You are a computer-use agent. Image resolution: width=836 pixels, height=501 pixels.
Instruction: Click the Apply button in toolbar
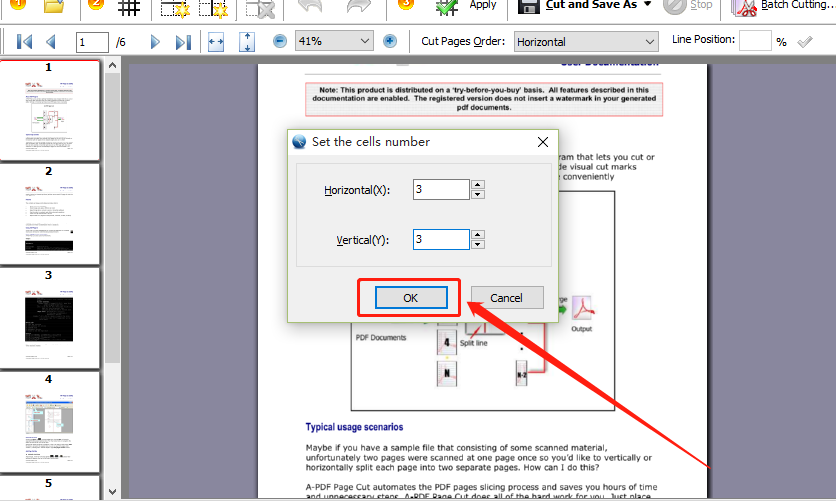466,6
